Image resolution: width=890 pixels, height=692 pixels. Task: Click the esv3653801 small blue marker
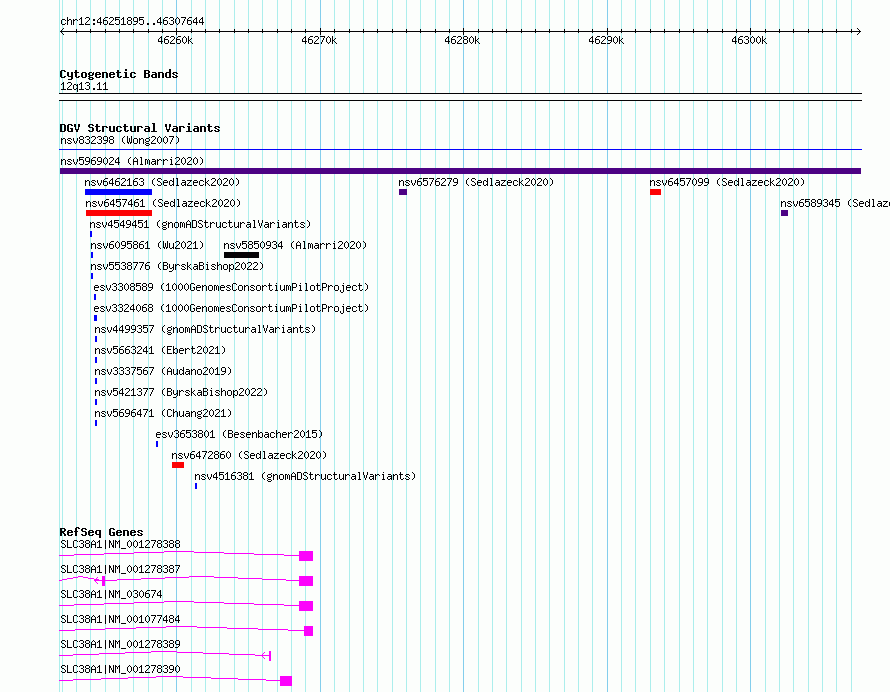(x=157, y=444)
